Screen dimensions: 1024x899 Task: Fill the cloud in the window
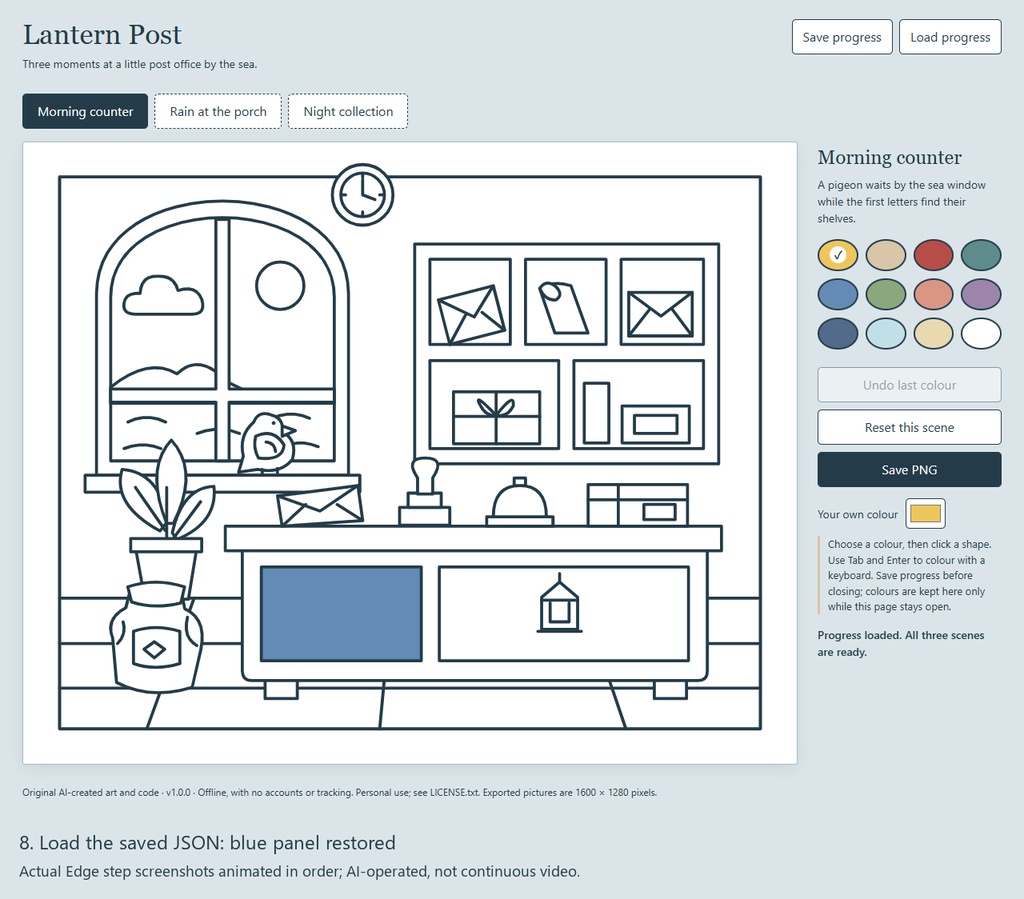point(163,298)
